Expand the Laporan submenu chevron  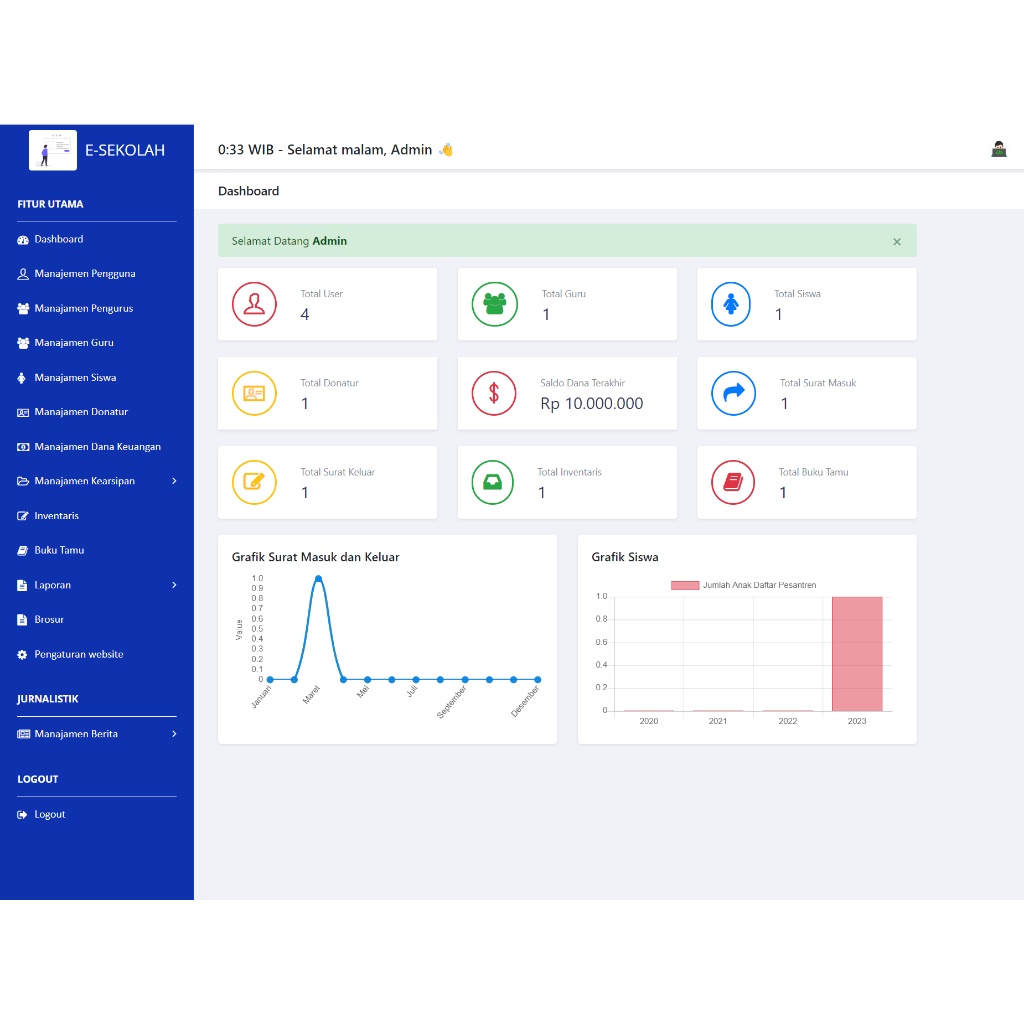174,585
